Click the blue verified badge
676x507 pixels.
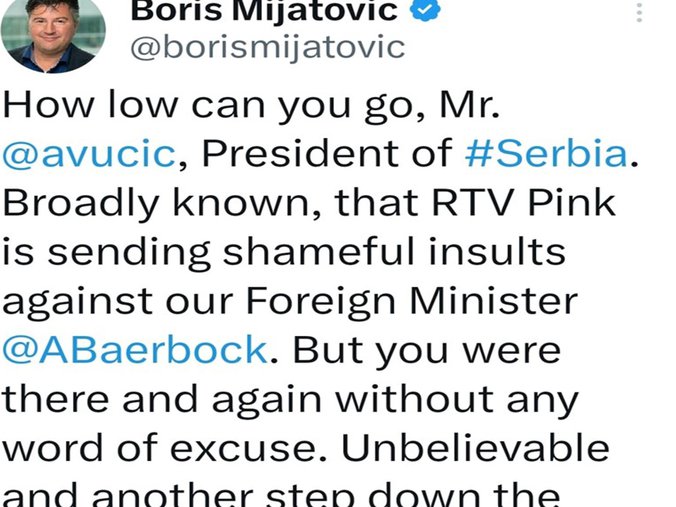coord(425,9)
